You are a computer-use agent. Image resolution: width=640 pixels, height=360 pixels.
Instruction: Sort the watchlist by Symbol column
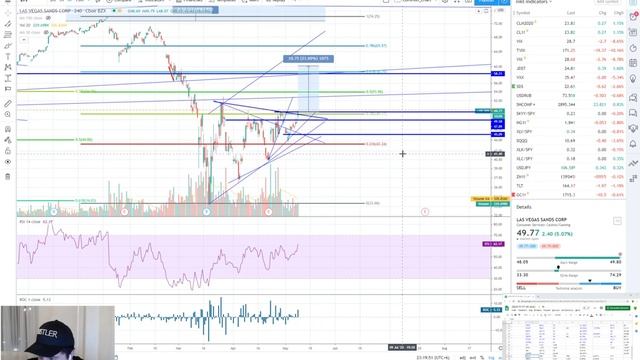pos(524,13)
